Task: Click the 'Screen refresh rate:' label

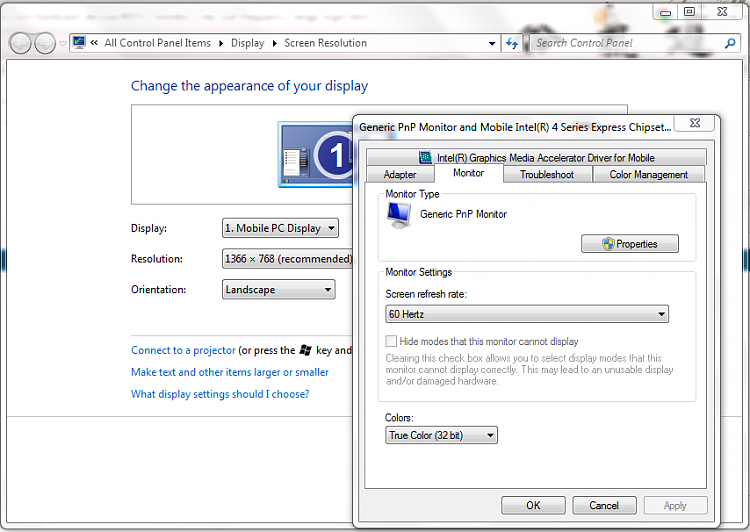Action: pos(426,294)
